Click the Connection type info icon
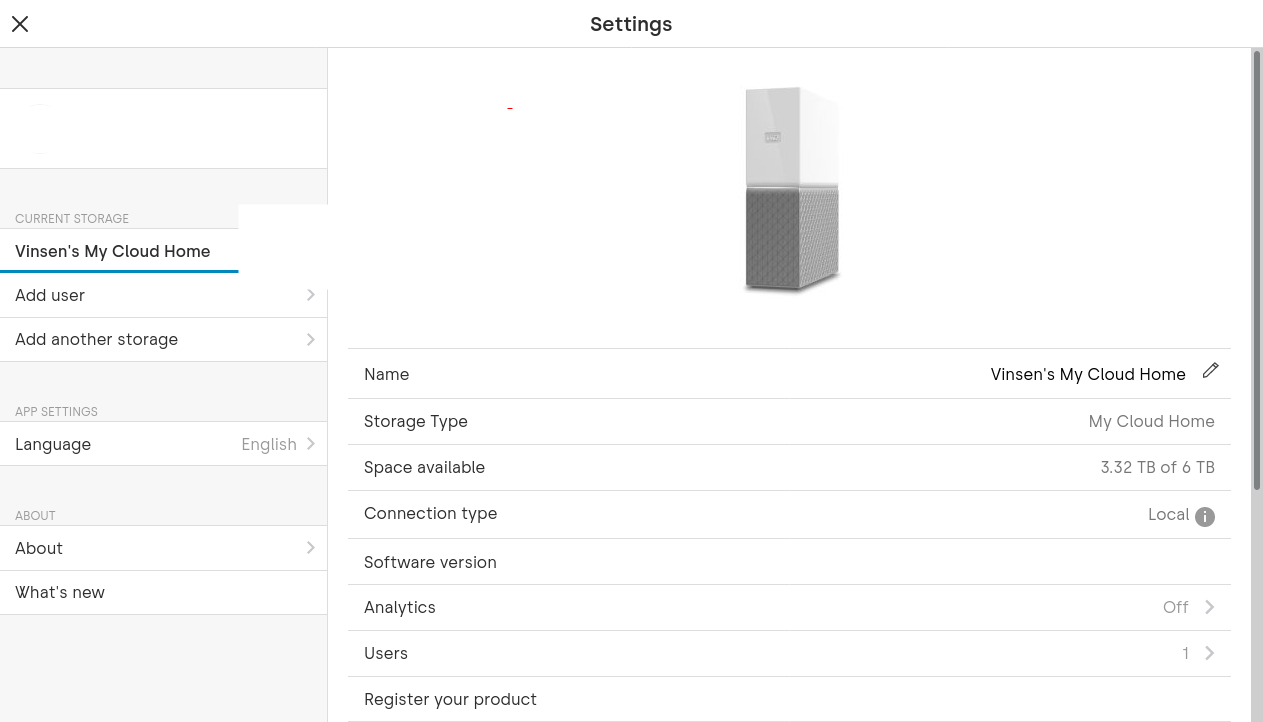 (x=1205, y=517)
